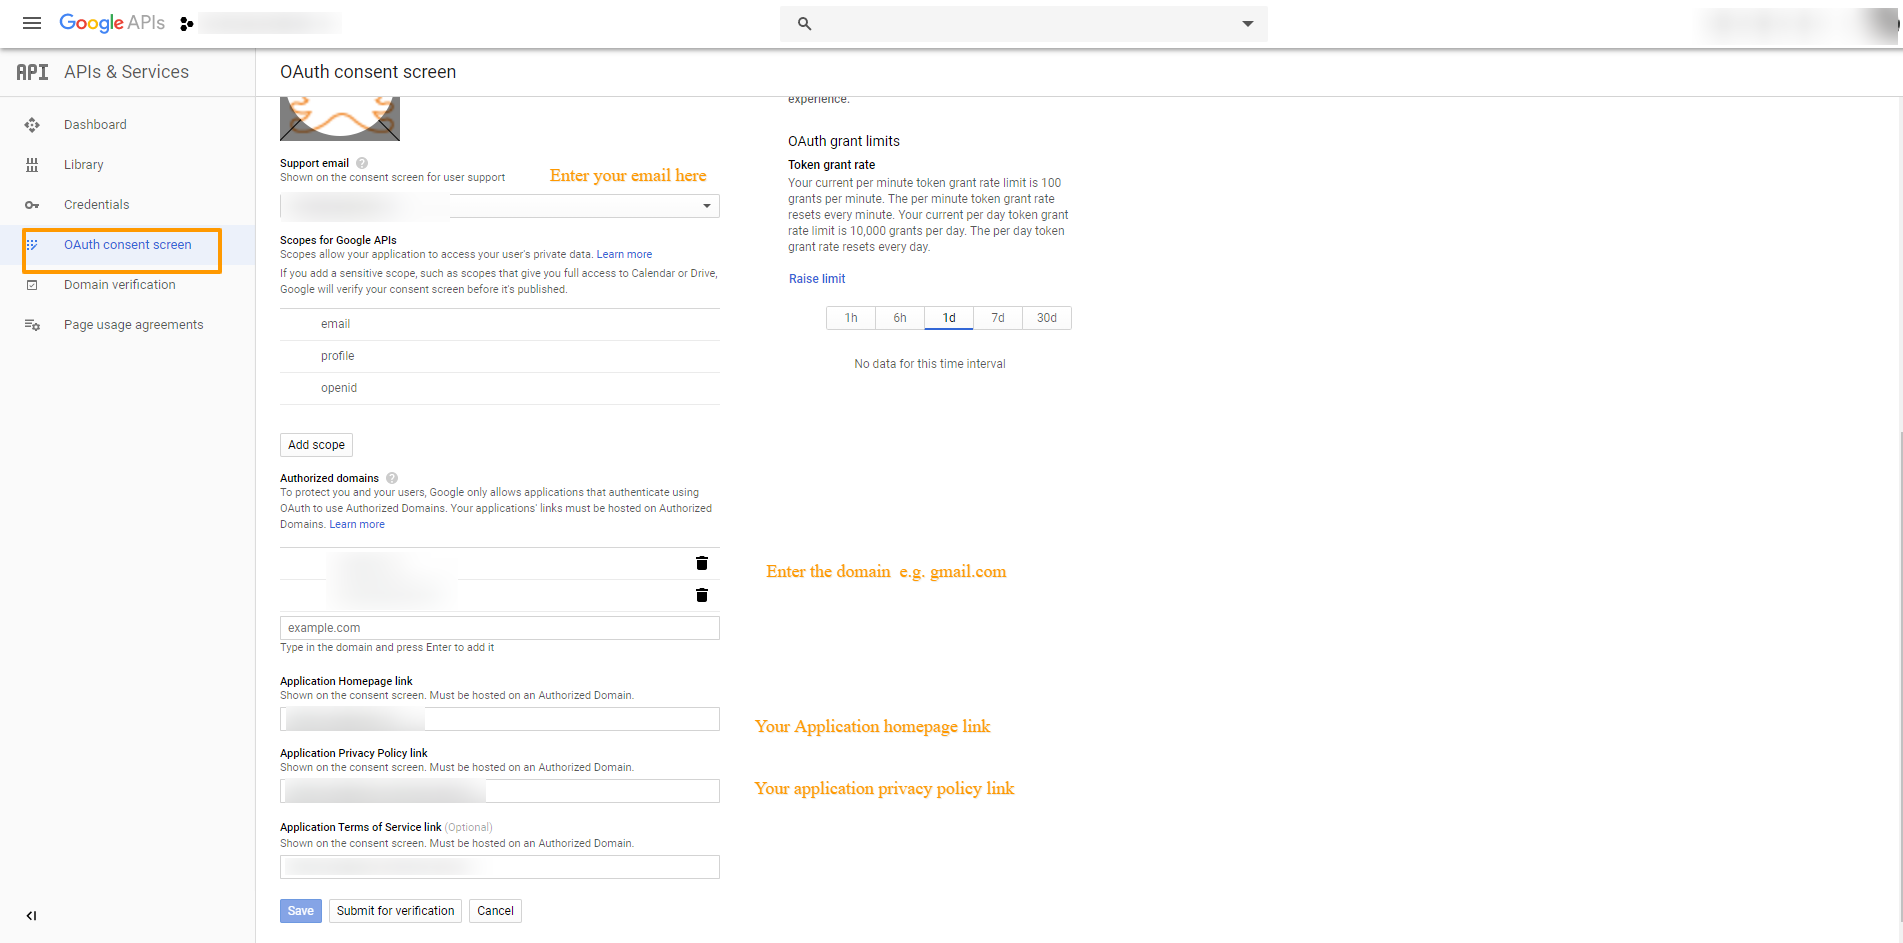Click the Terms of Service link field
The height and width of the screenshot is (943, 1903).
click(x=500, y=867)
